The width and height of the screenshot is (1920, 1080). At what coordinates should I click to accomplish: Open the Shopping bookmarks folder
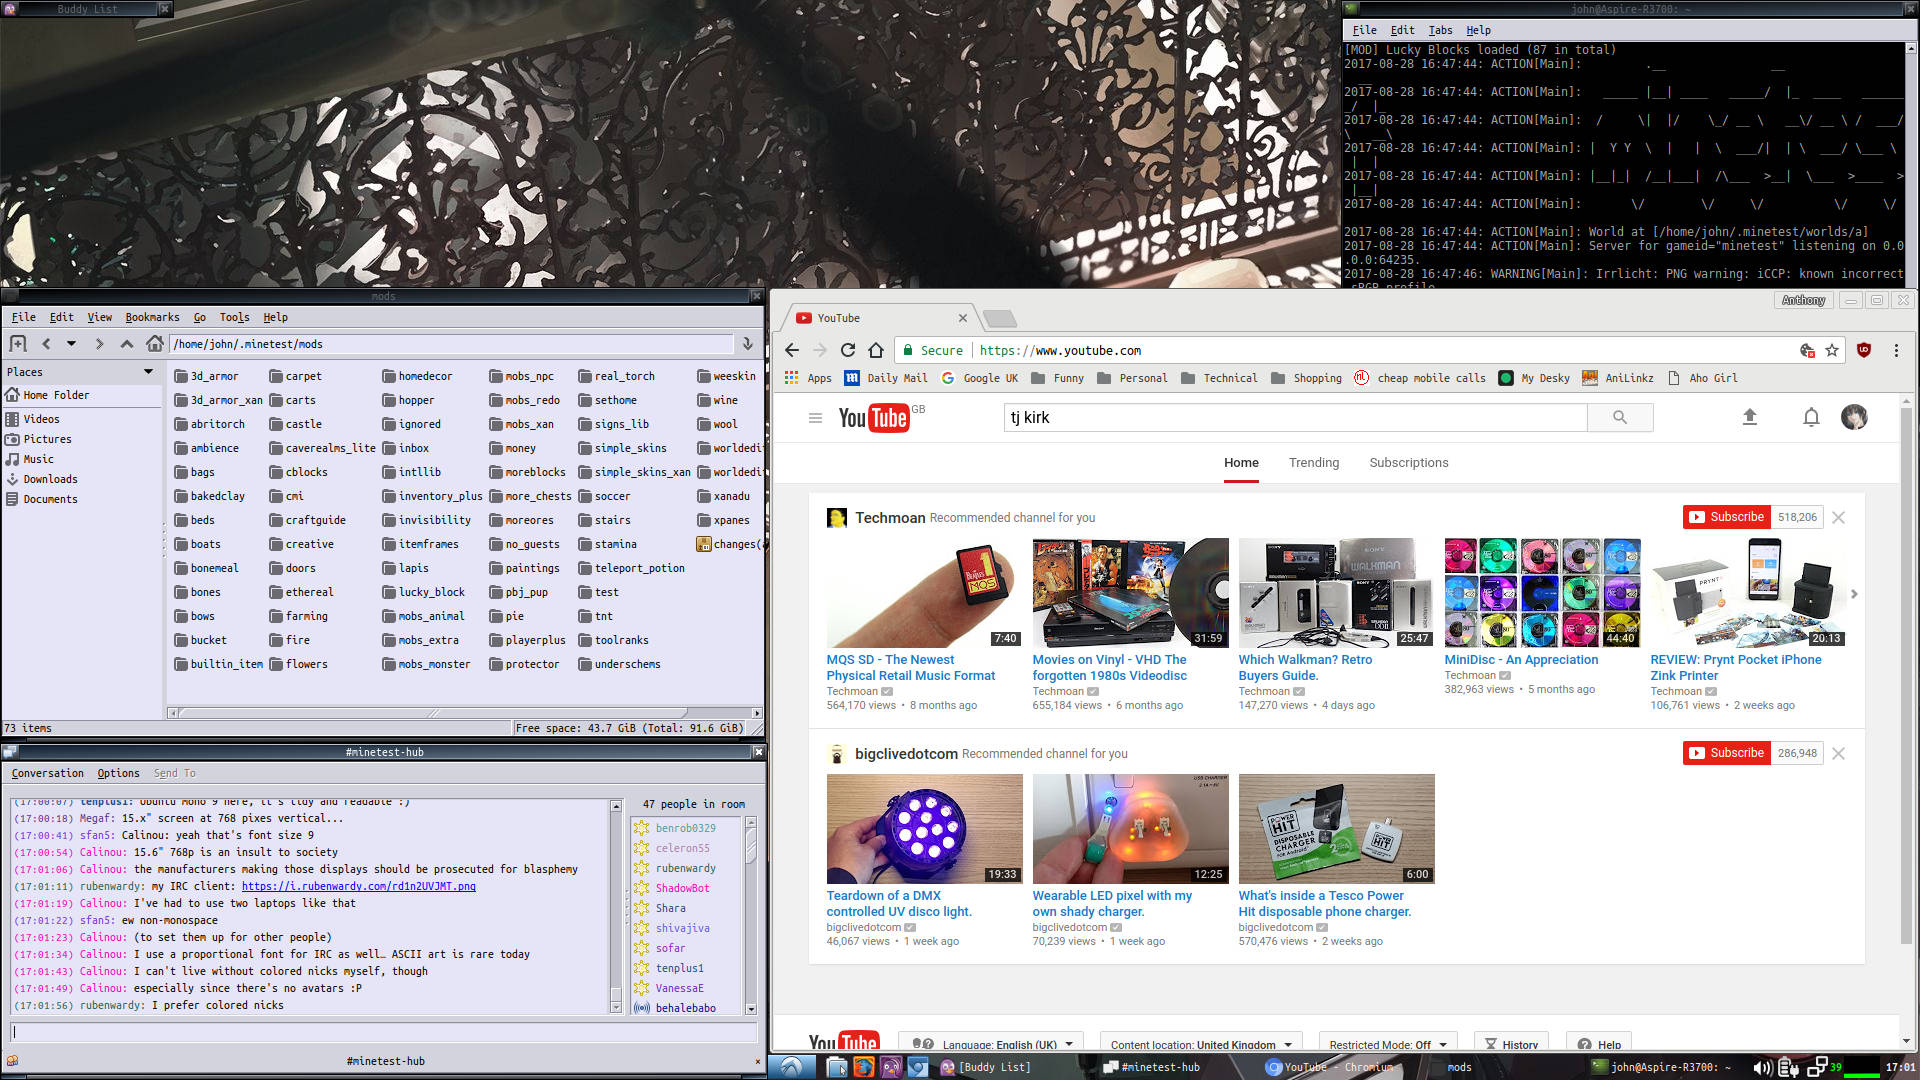coord(1306,378)
